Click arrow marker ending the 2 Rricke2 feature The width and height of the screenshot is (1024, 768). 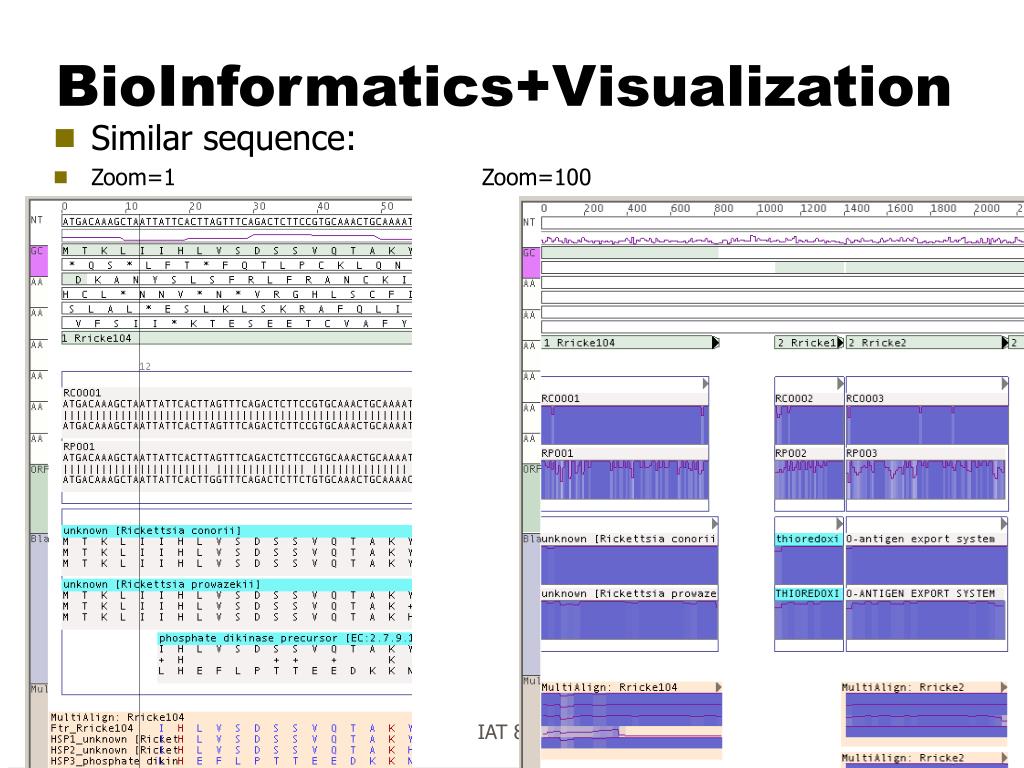(x=1005, y=343)
